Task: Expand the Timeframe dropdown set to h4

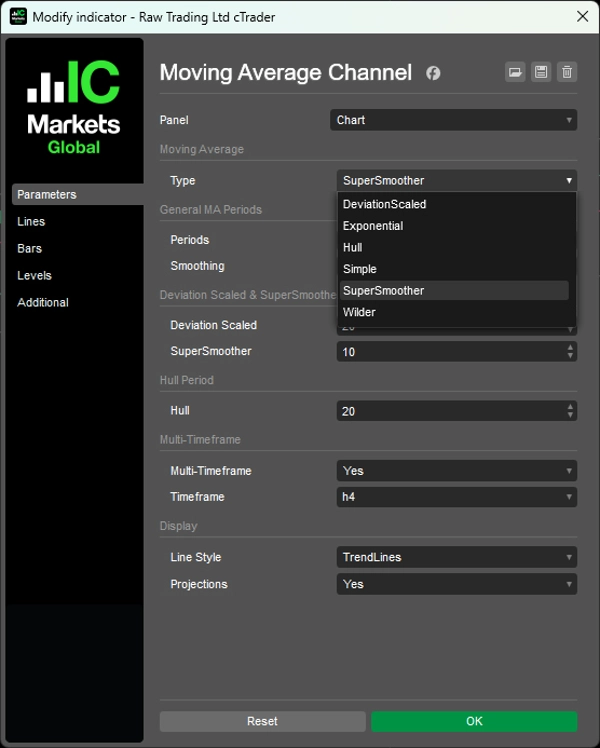Action: click(457, 497)
